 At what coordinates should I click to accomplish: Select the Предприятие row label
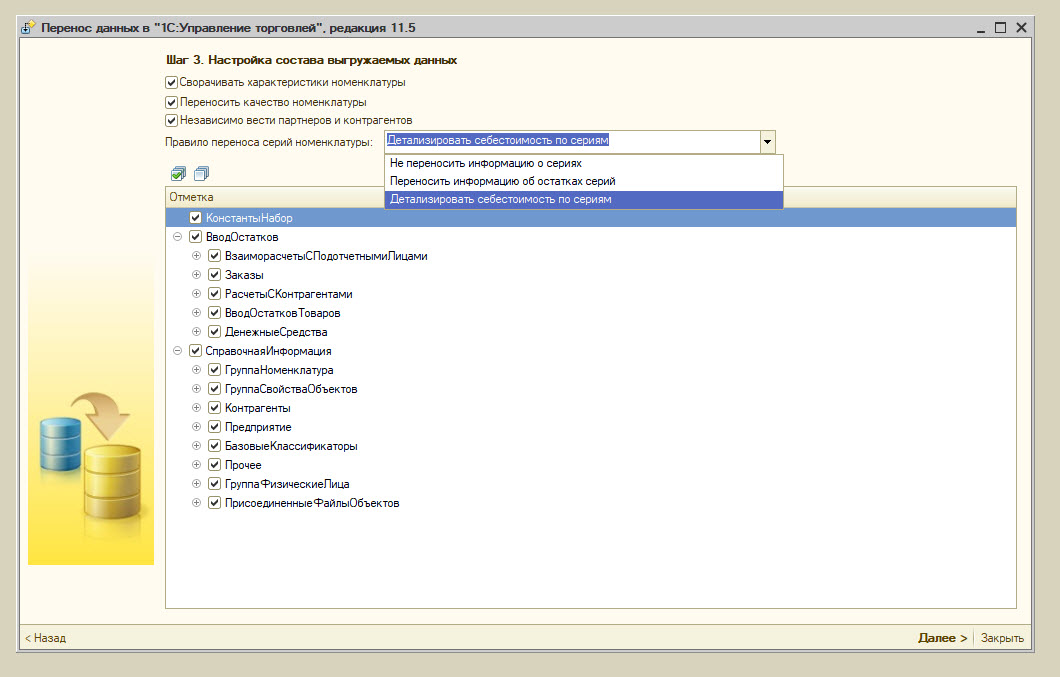[x=258, y=427]
